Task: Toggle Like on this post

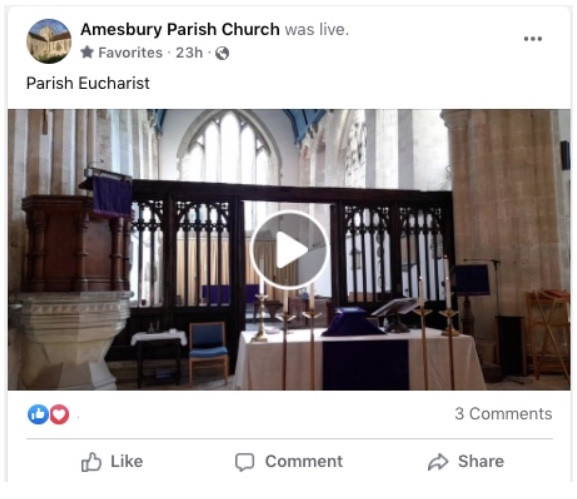Action: tap(112, 461)
